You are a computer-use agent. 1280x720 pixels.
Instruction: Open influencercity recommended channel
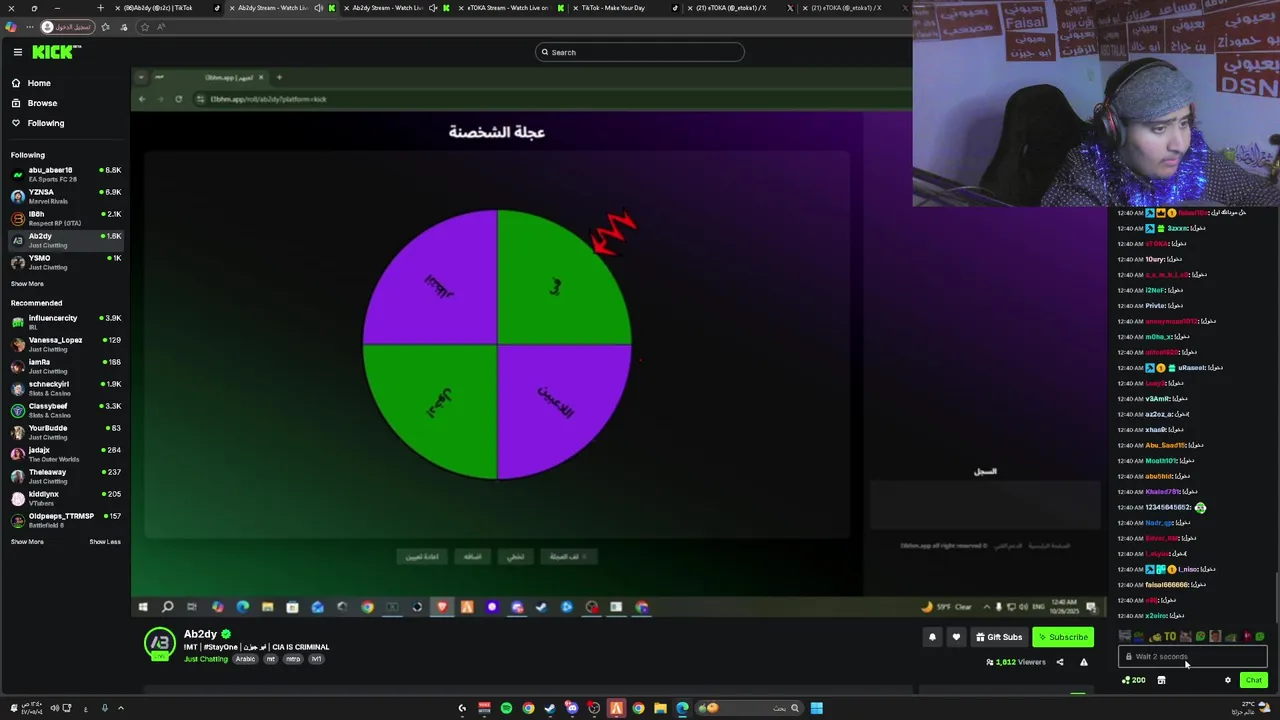point(65,322)
